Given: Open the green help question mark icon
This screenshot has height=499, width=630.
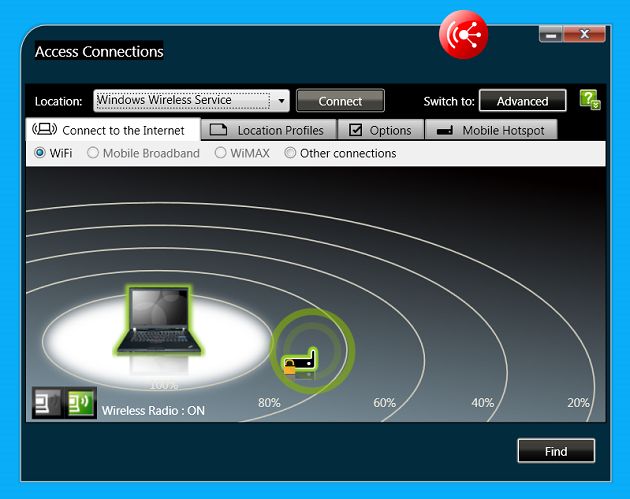Looking at the screenshot, I should 590,100.
